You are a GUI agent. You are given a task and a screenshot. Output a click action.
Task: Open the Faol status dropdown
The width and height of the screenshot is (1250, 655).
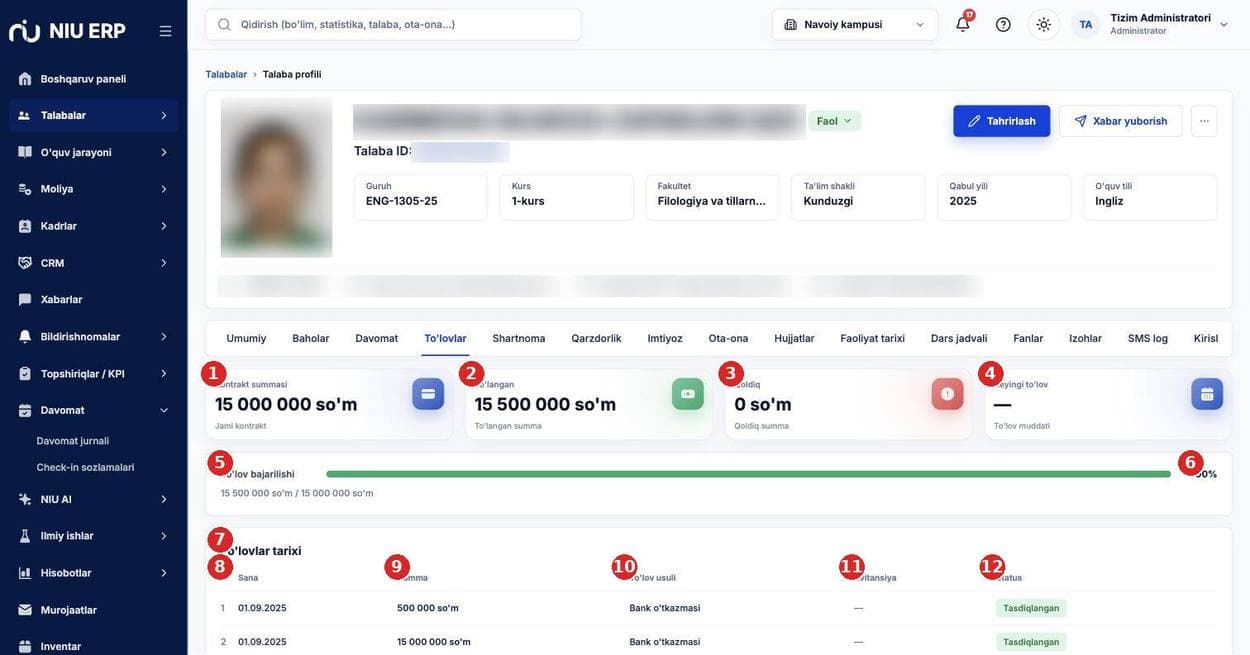[835, 121]
